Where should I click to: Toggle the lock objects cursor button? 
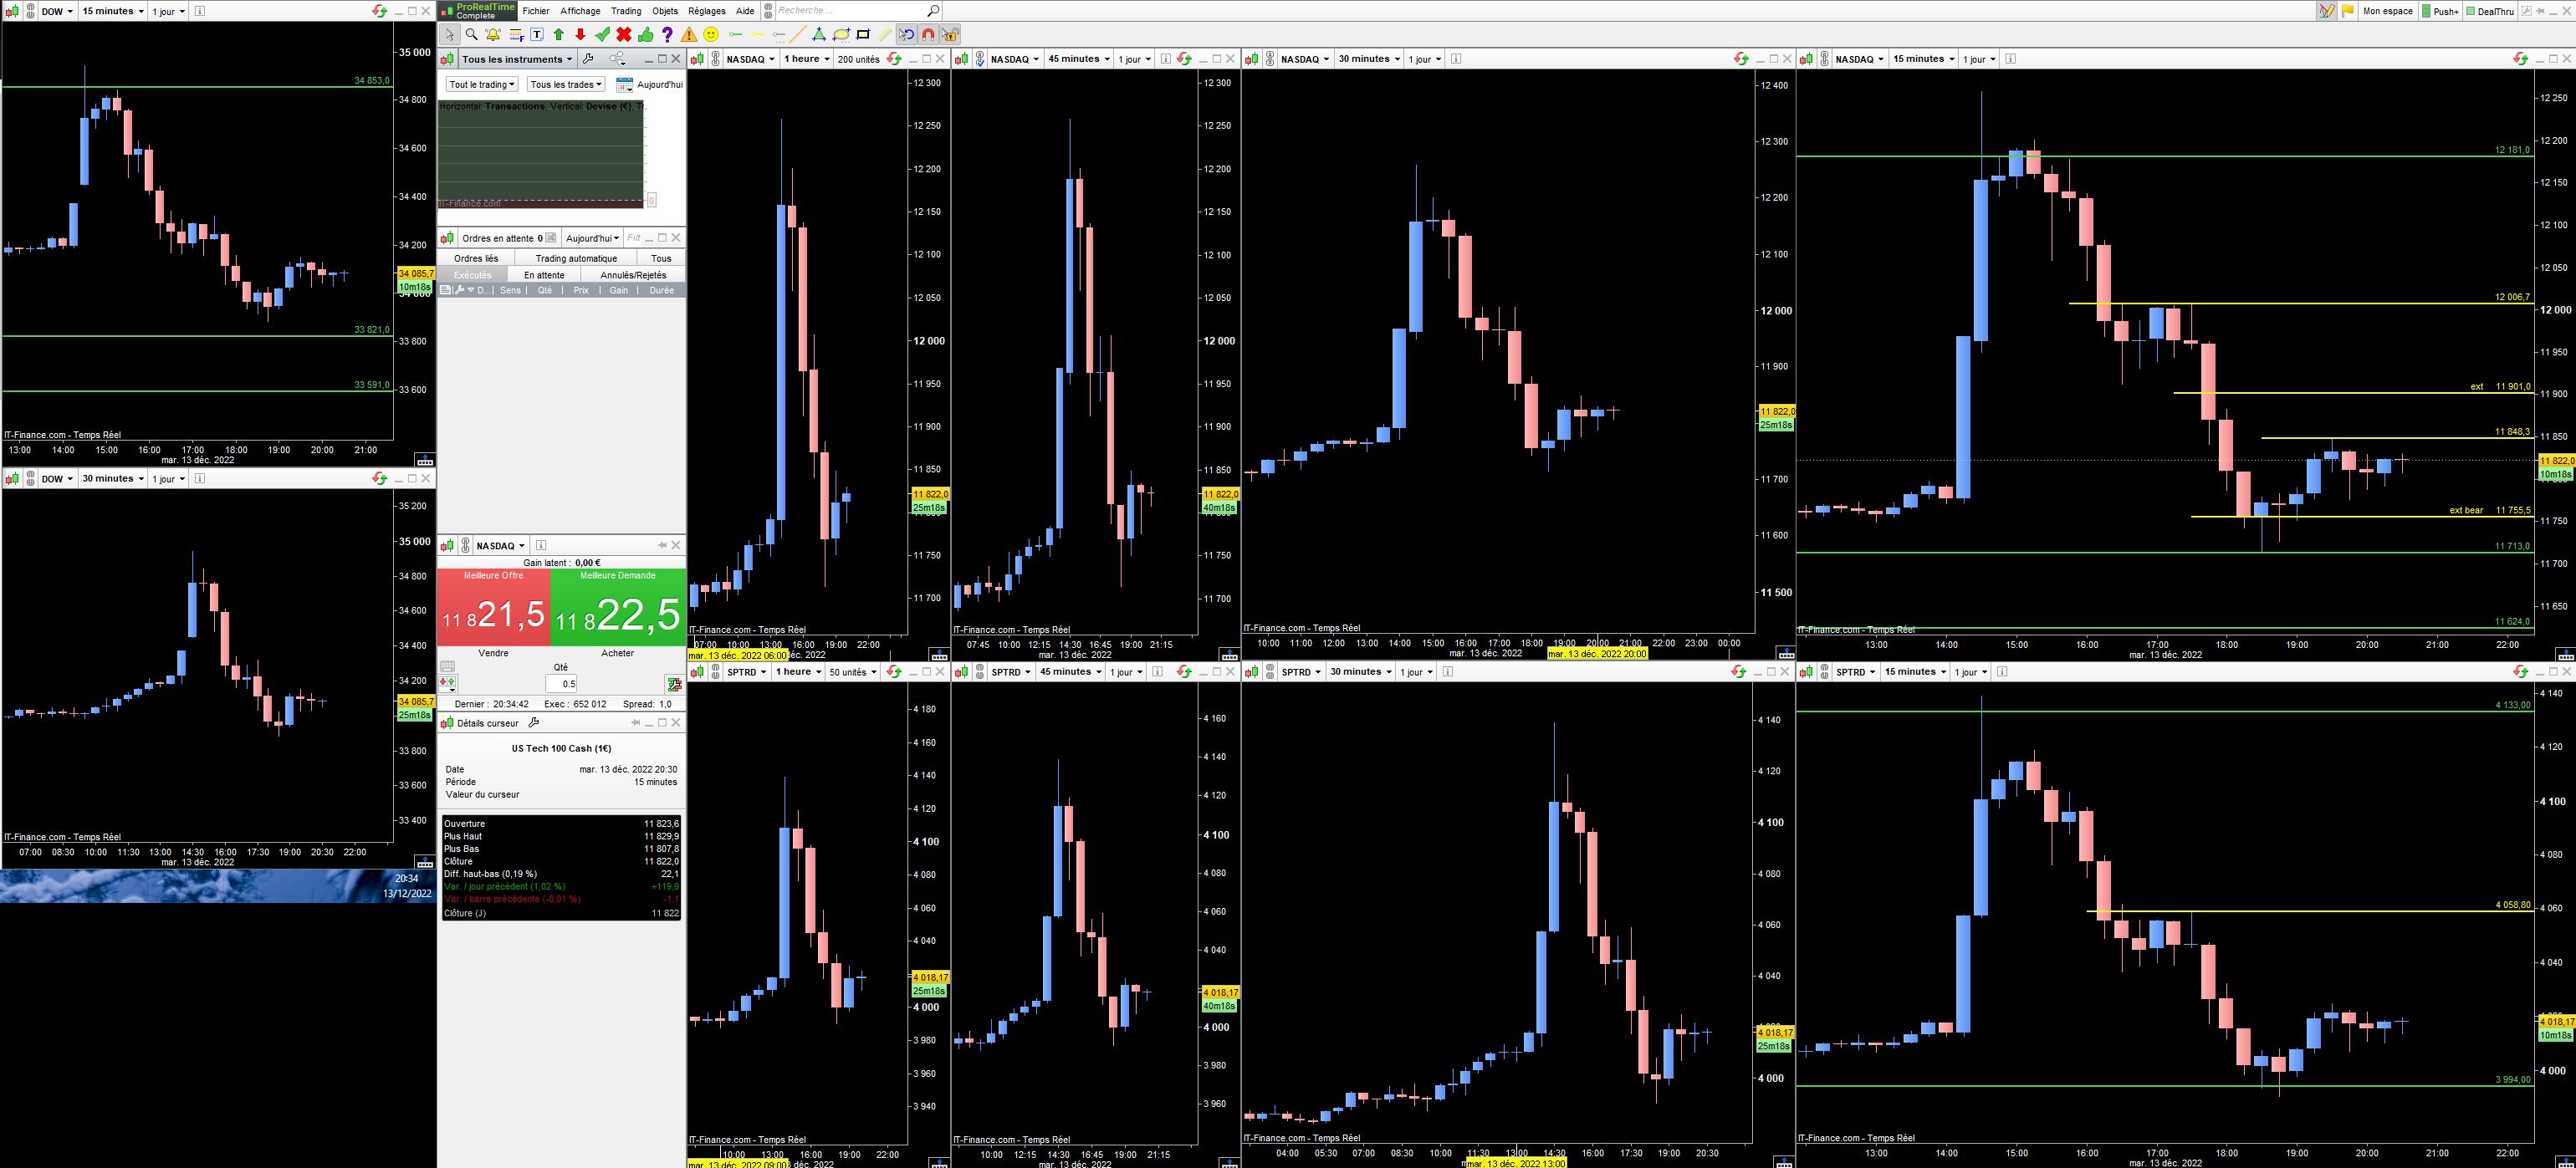point(950,35)
